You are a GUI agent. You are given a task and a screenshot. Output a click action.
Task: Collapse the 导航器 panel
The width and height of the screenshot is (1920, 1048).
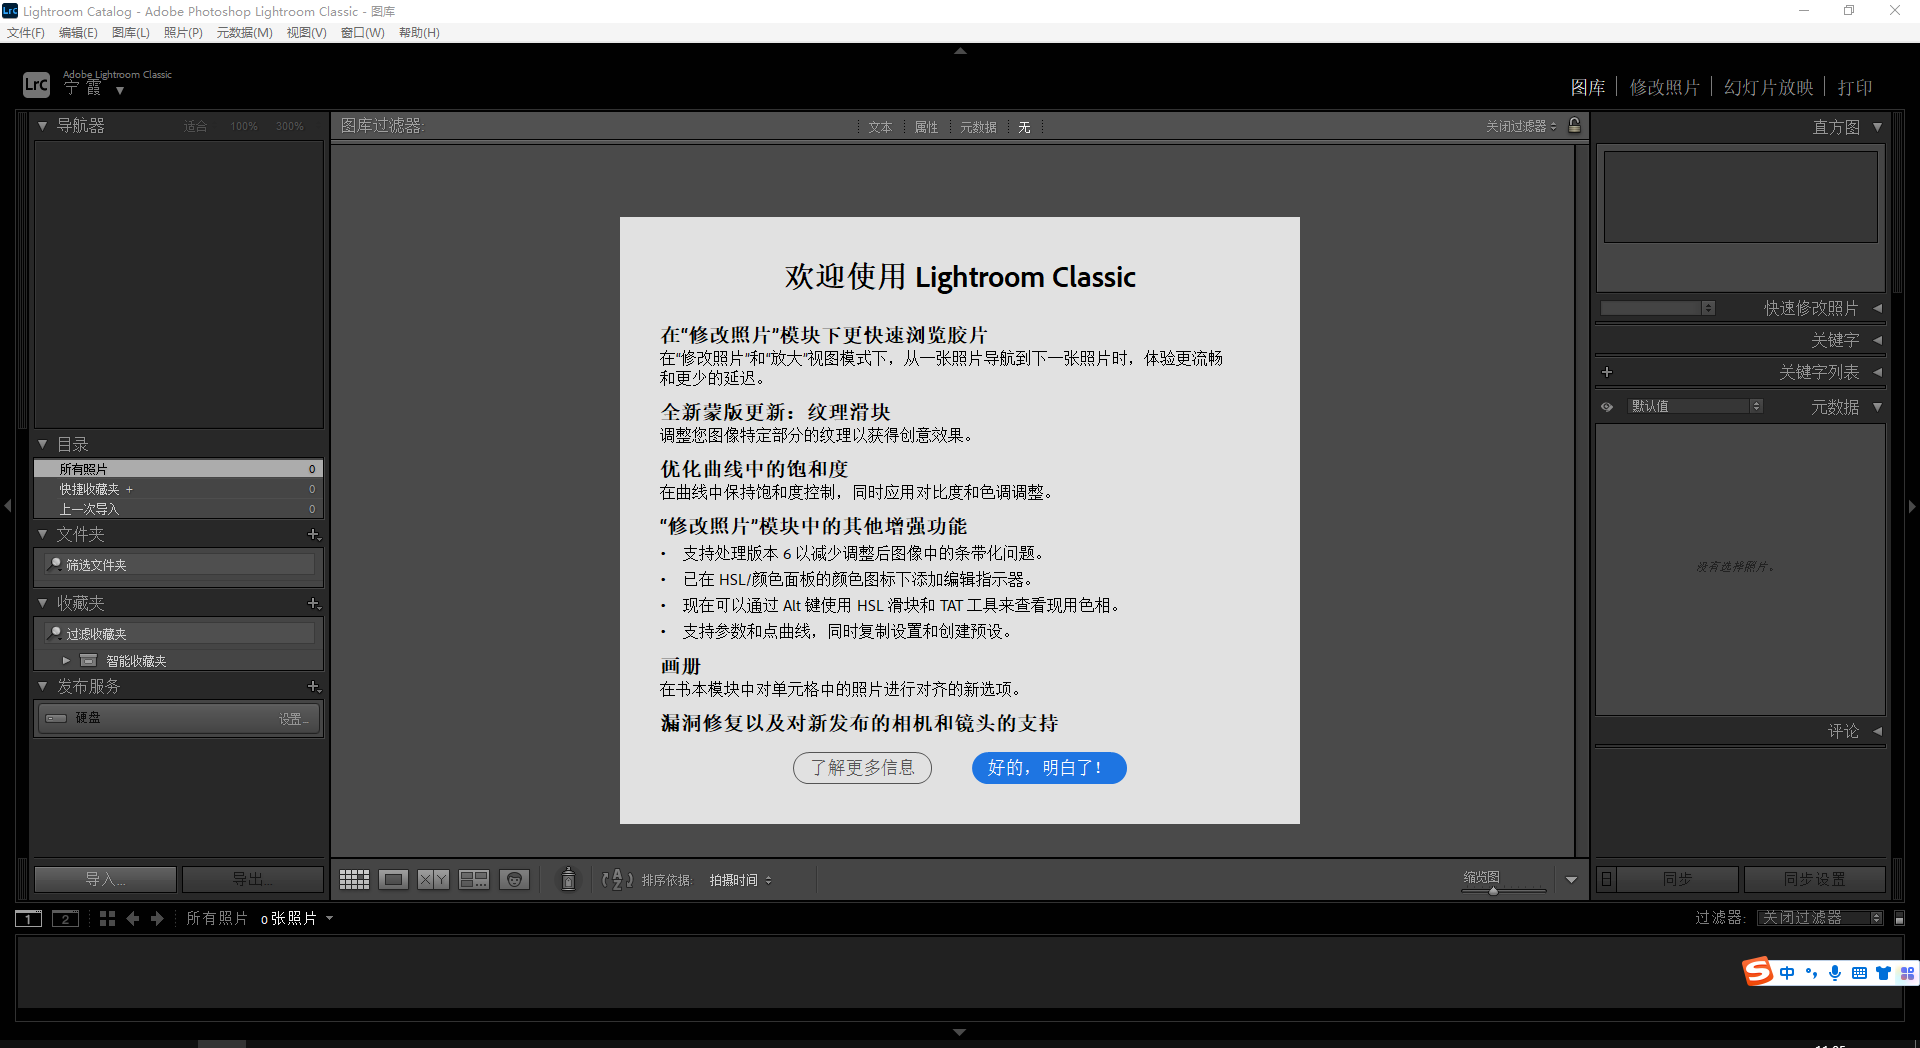pos(42,126)
